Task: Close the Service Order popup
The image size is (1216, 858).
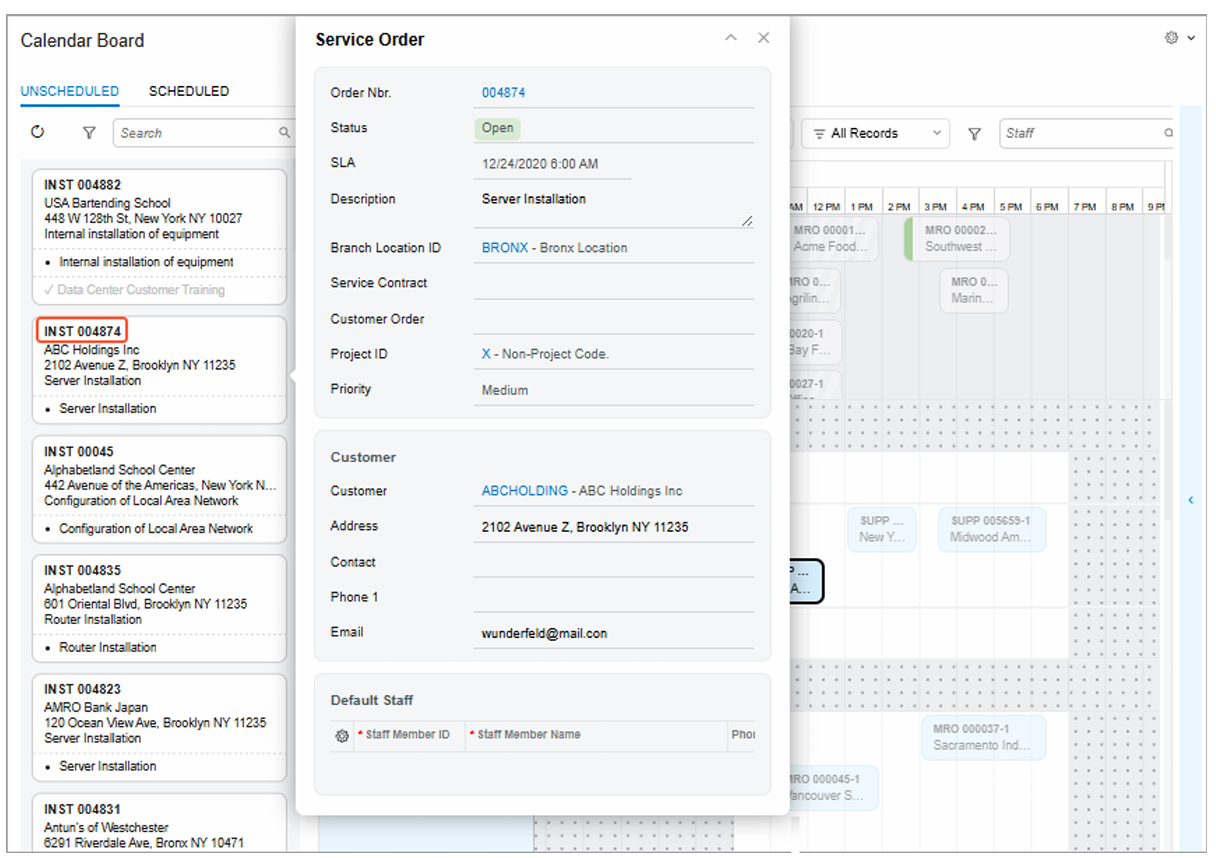Action: pos(763,38)
